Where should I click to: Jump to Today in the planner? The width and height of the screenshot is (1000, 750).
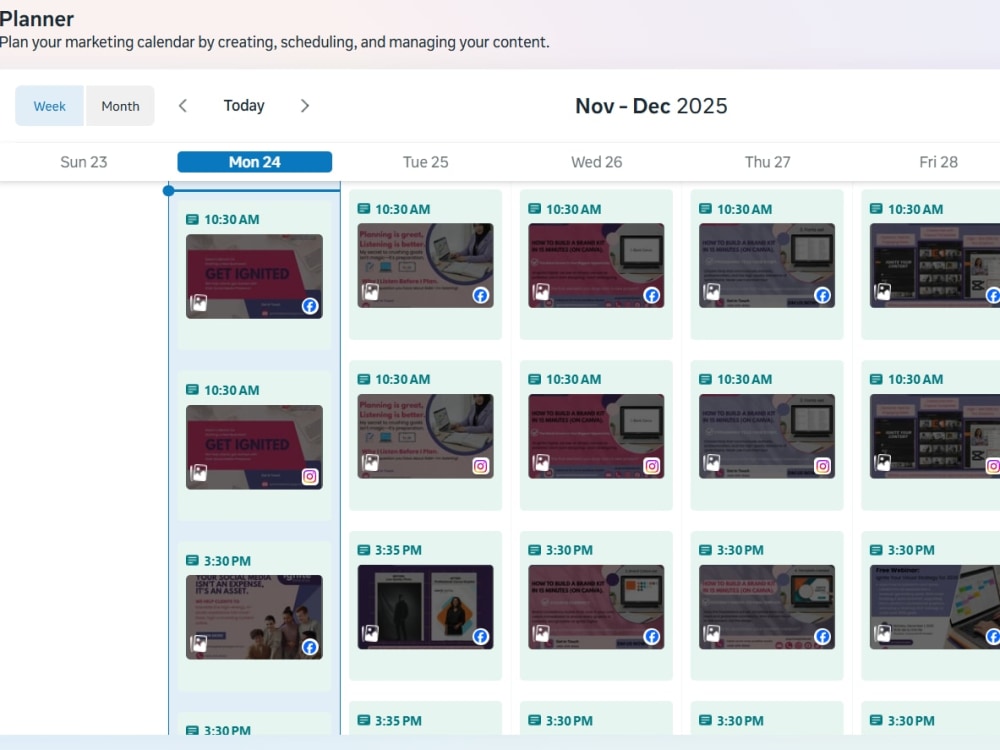[x=244, y=106]
